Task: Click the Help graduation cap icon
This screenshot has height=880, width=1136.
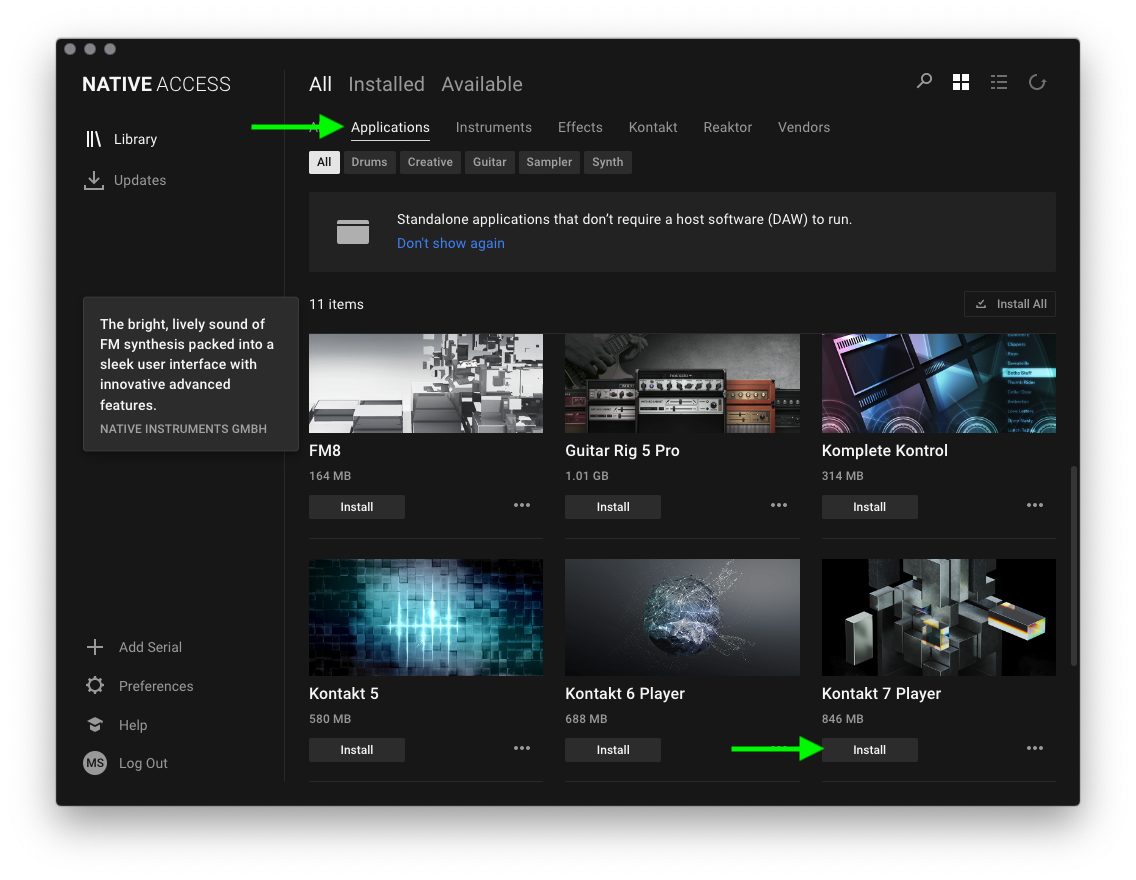Action: click(95, 724)
